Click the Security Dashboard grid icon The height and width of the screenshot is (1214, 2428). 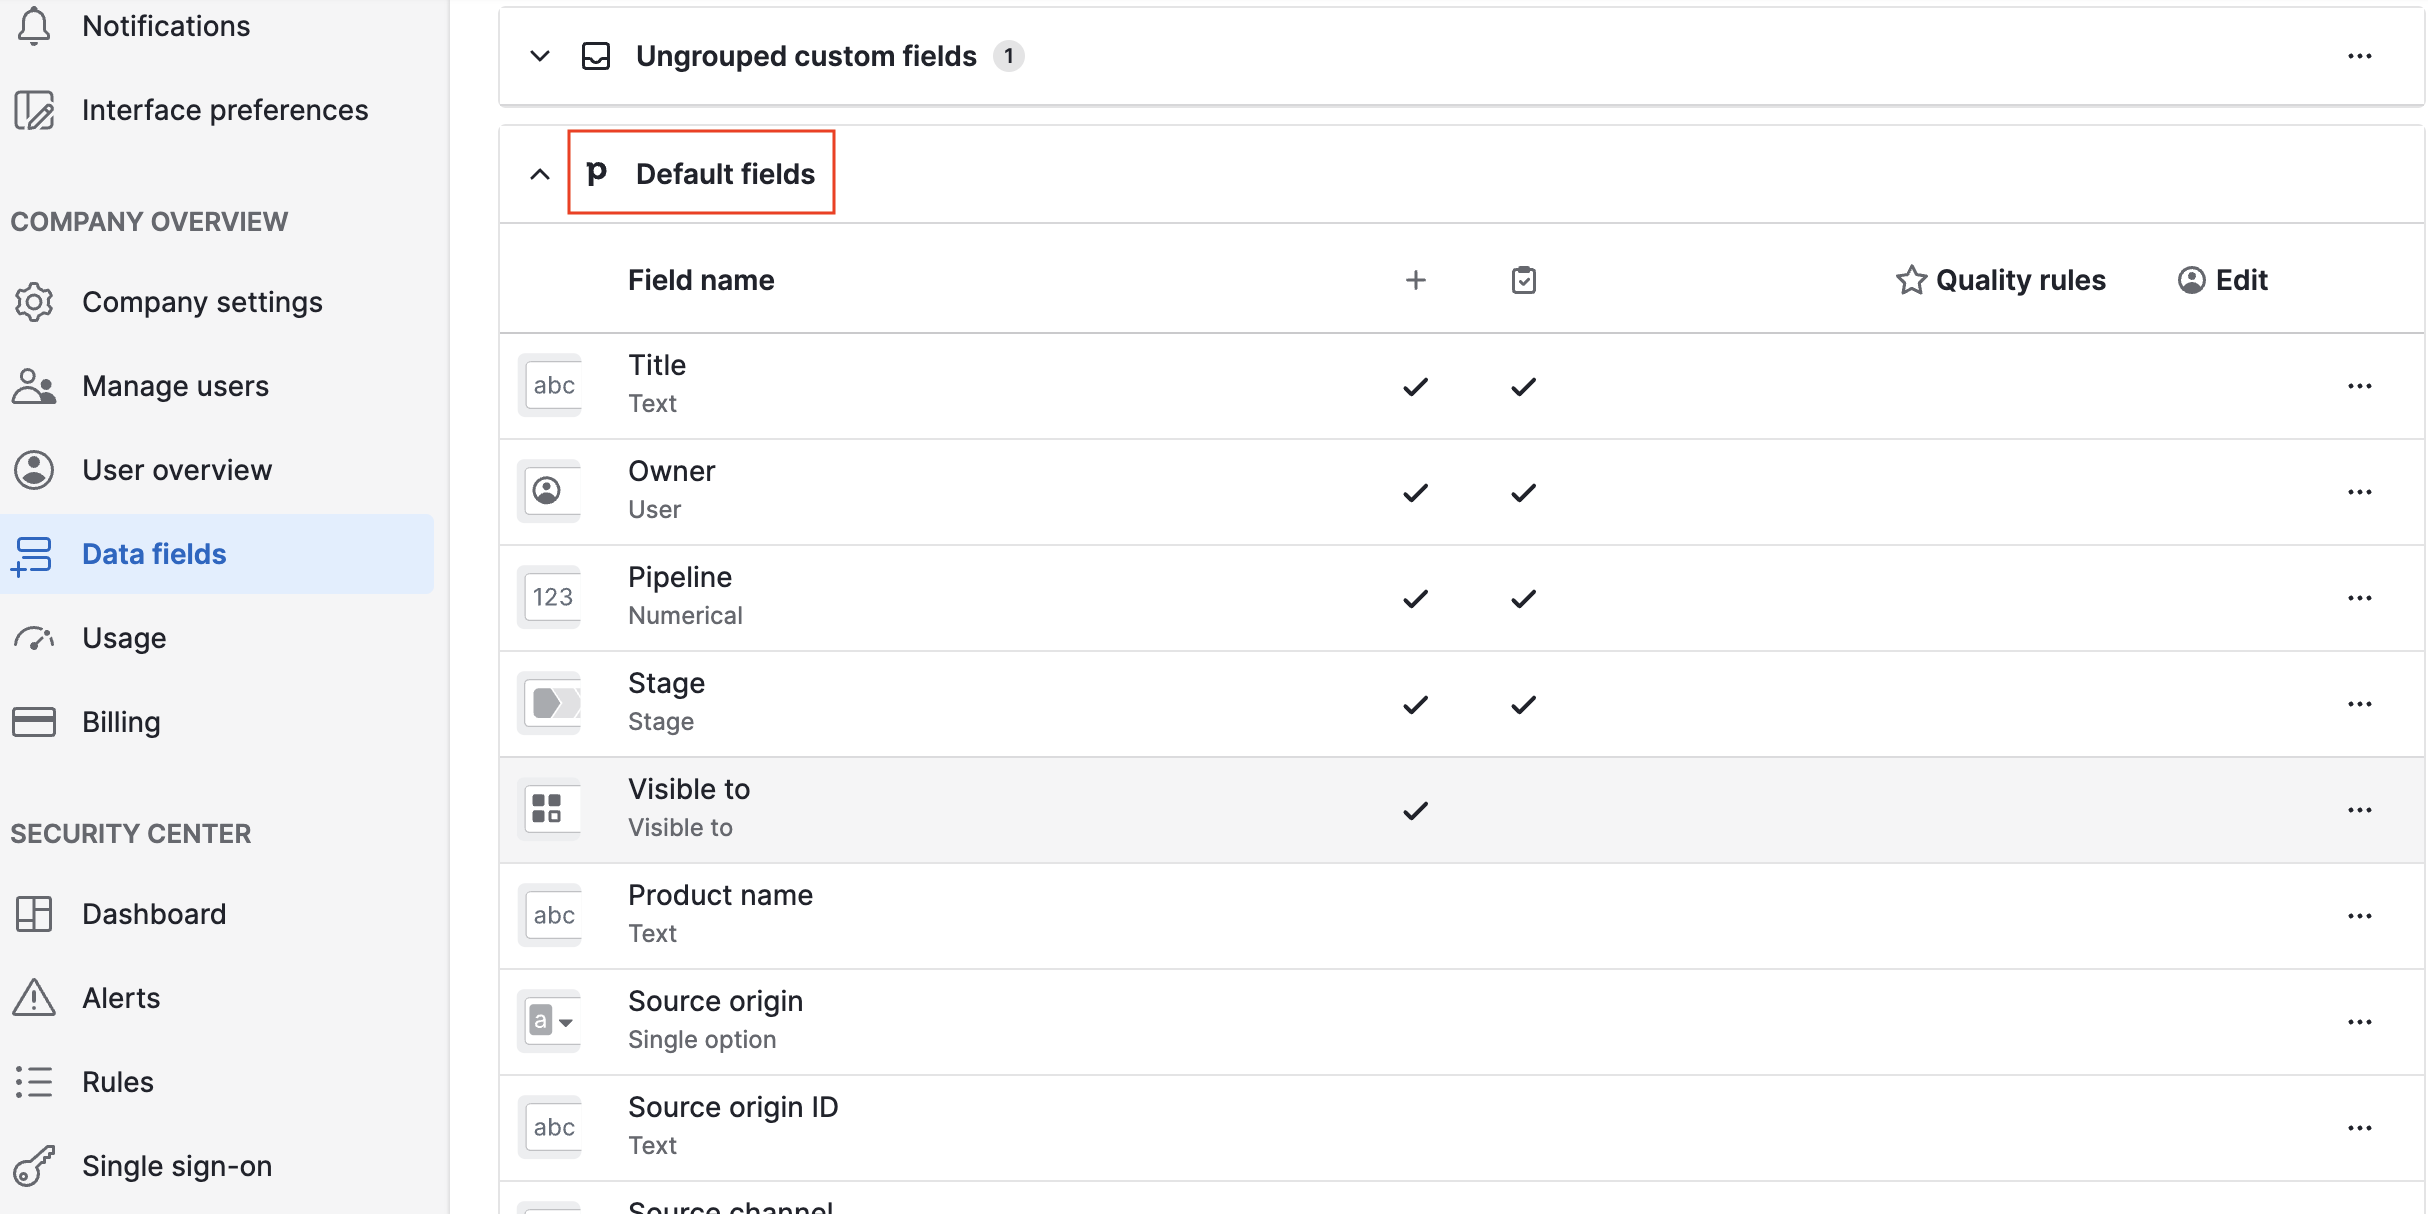pos(34,914)
